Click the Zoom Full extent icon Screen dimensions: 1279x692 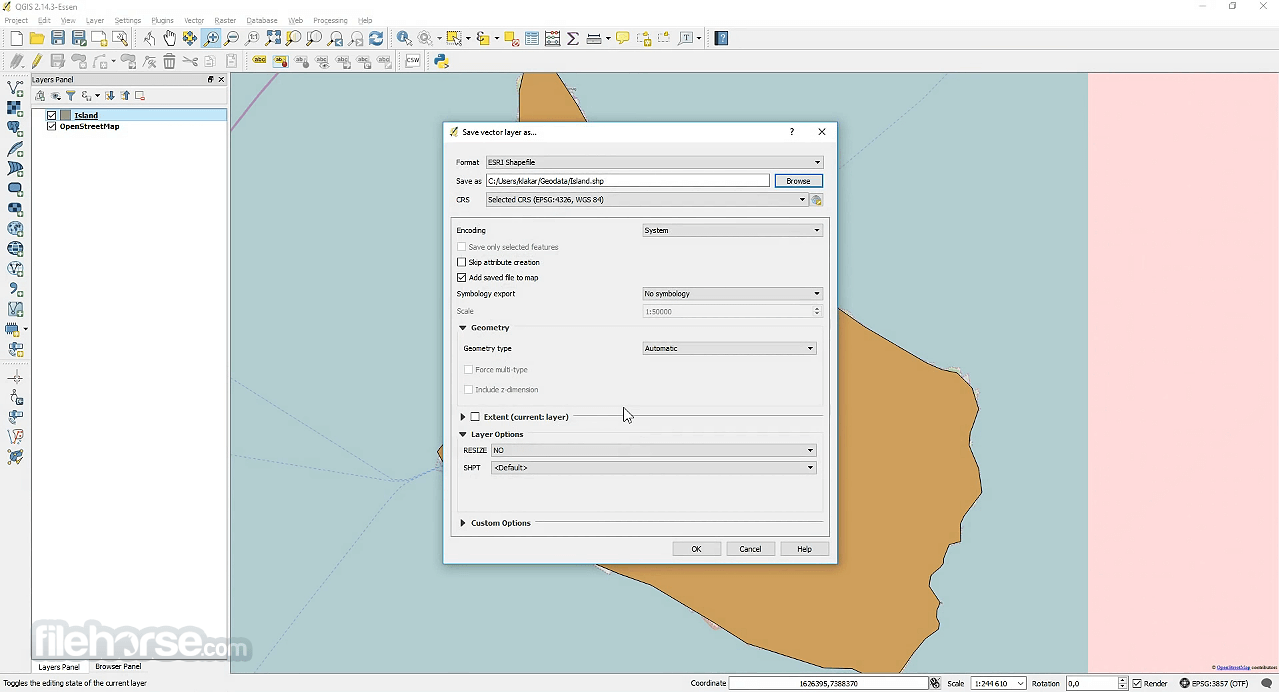[273, 38]
